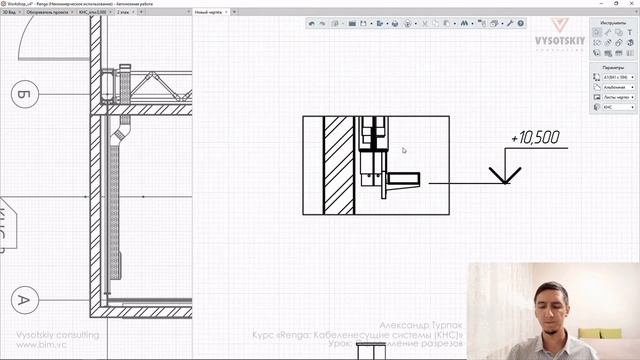Screen dimensions: 640x360
Task: Switch to the КНС_отм.0,000 tab
Action: tap(93, 12)
